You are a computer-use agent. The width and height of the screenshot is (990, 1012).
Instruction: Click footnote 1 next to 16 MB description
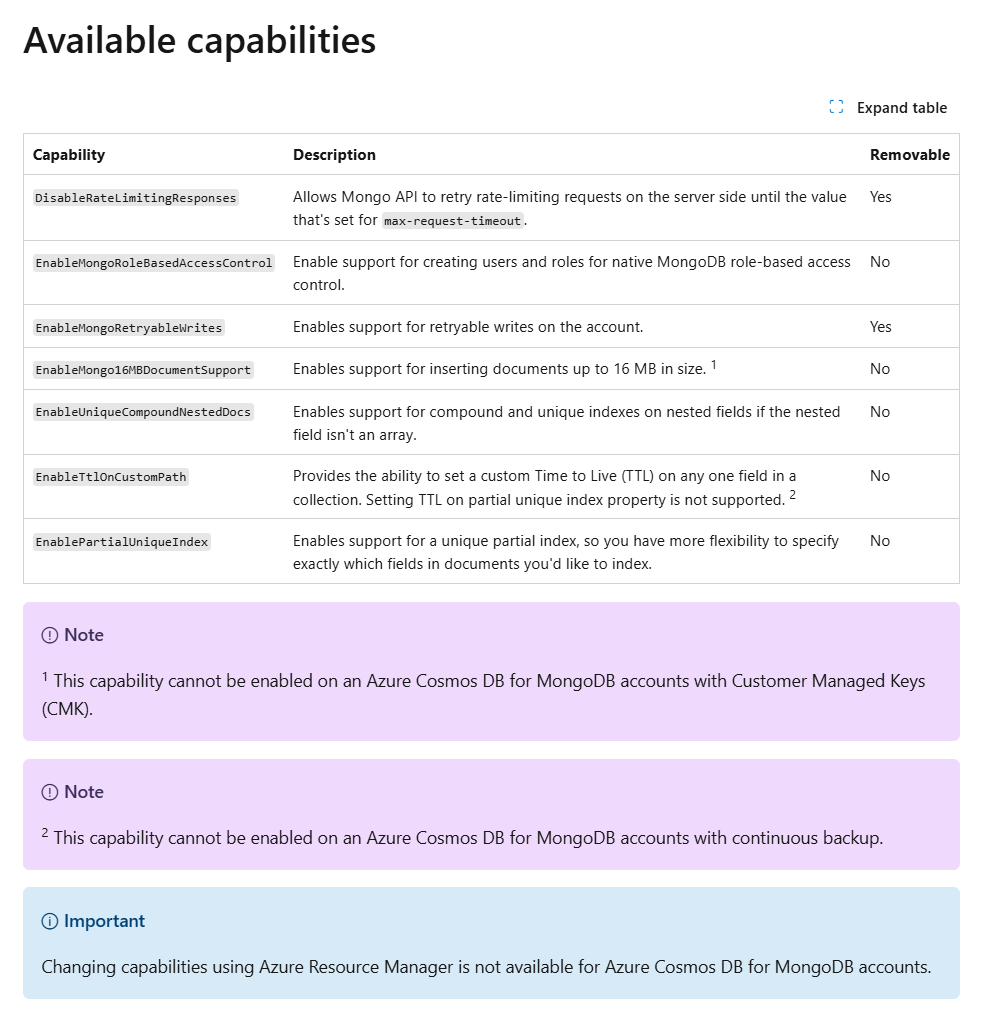coord(714,363)
